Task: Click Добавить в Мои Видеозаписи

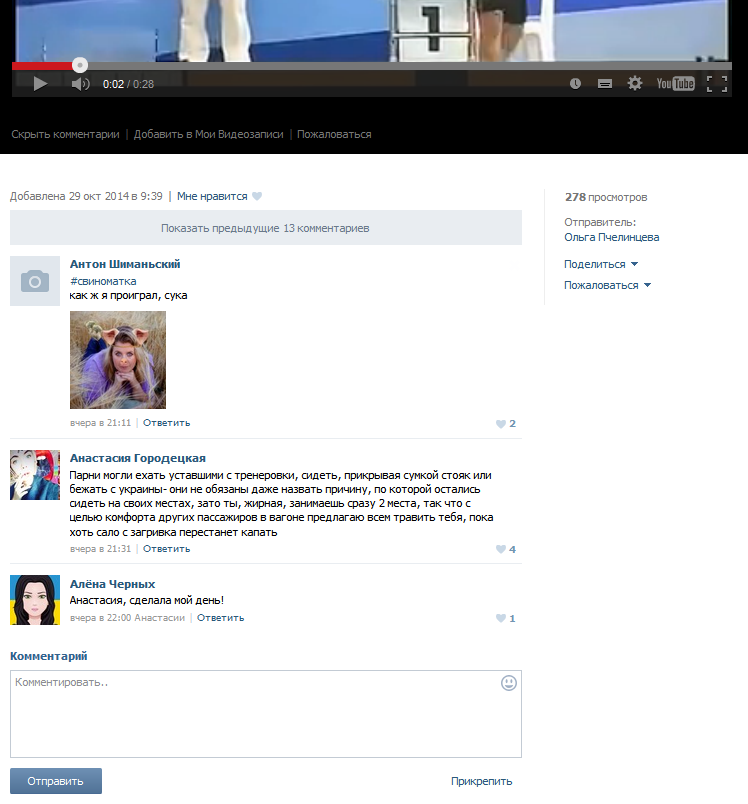Action: pos(209,134)
